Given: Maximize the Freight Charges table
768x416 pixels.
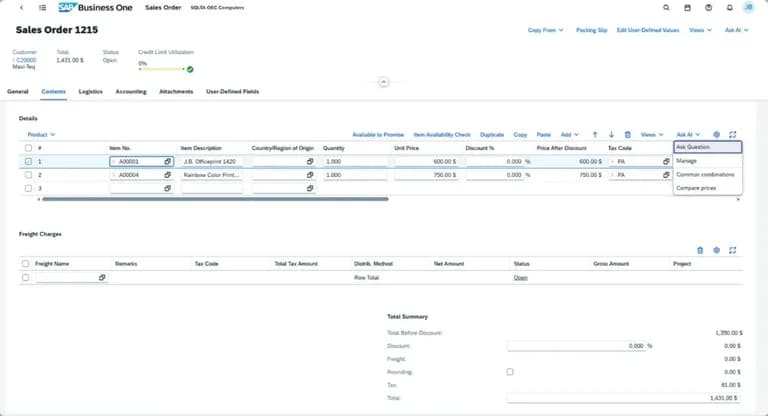Looking at the screenshot, I should click(x=733, y=250).
